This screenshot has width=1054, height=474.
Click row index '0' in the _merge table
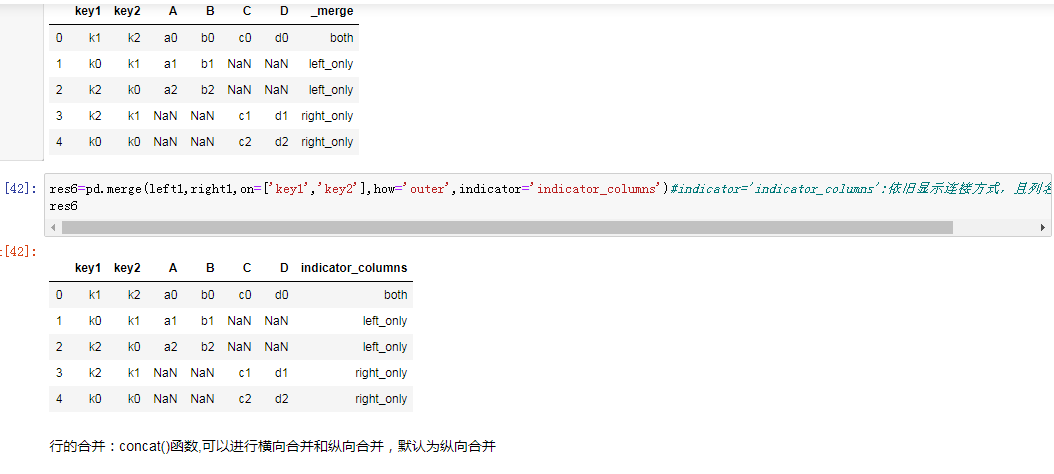[59, 38]
